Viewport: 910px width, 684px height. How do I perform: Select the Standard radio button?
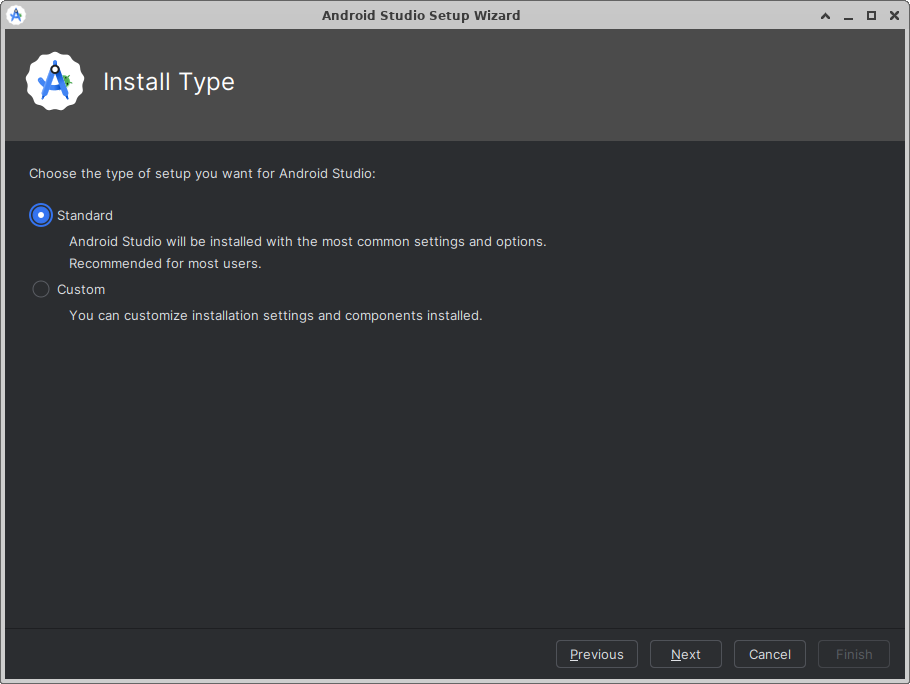[x=41, y=215]
